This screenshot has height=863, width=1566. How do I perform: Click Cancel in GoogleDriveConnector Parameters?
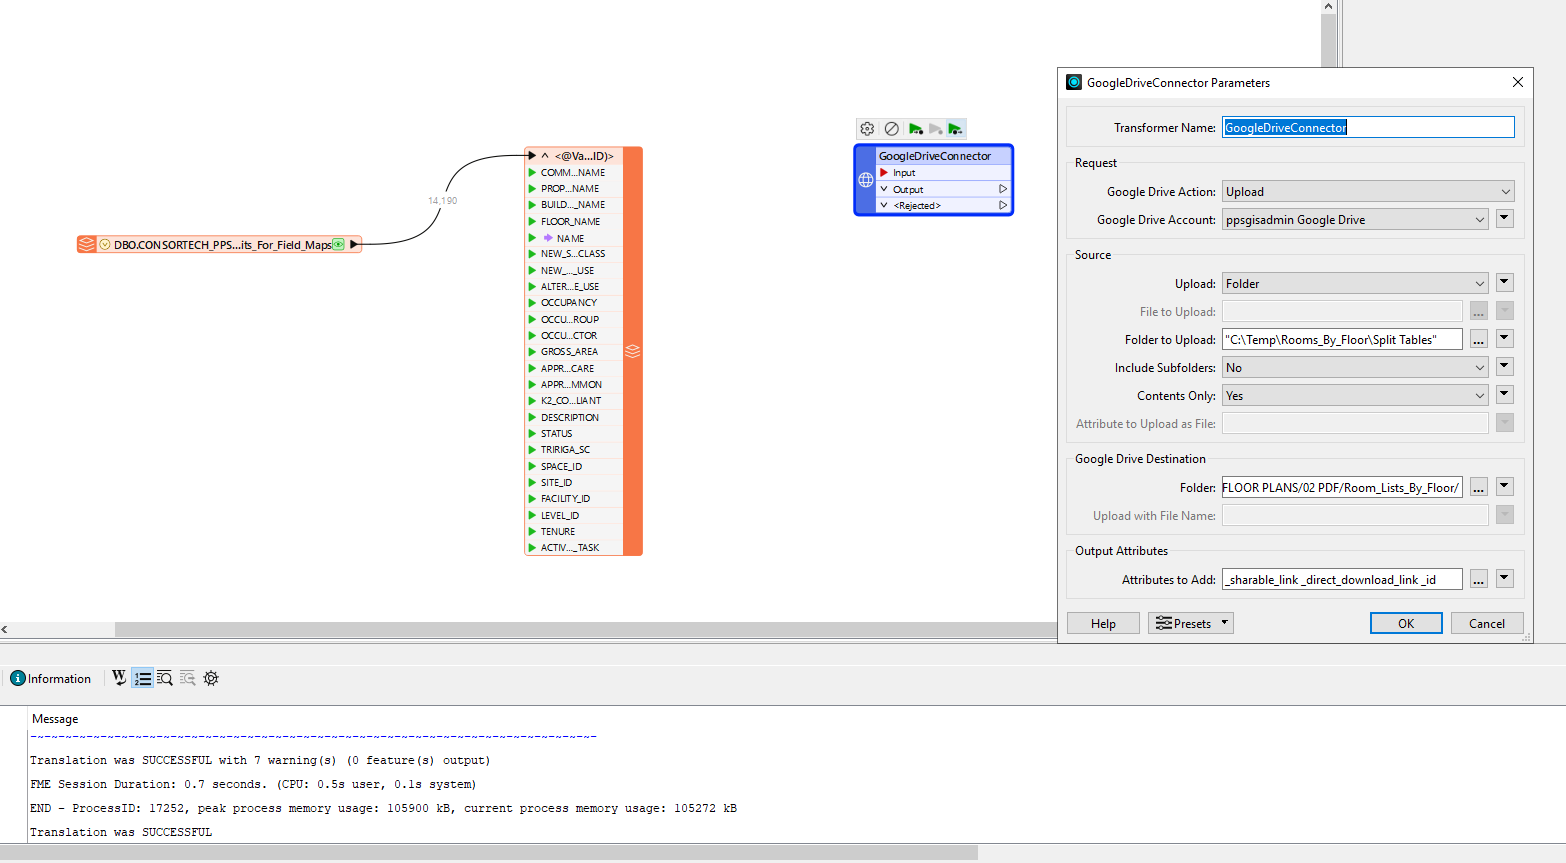point(1487,623)
